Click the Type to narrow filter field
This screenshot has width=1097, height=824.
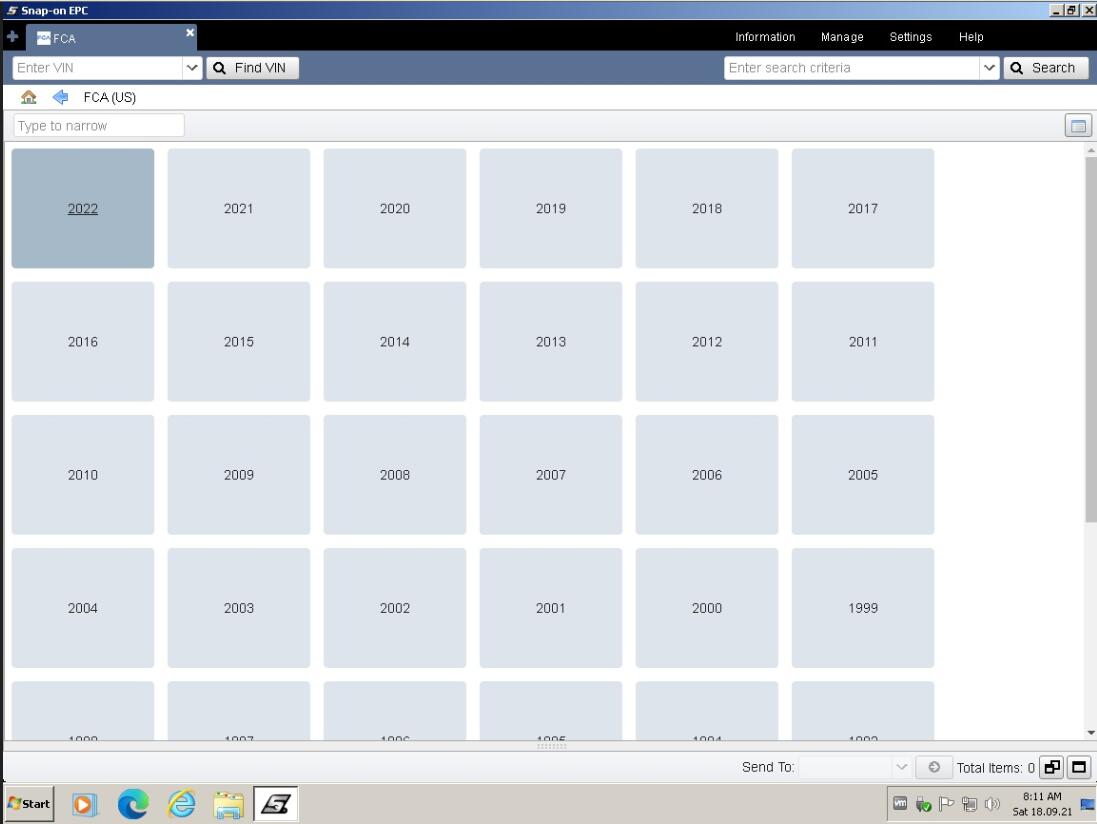[x=99, y=126]
